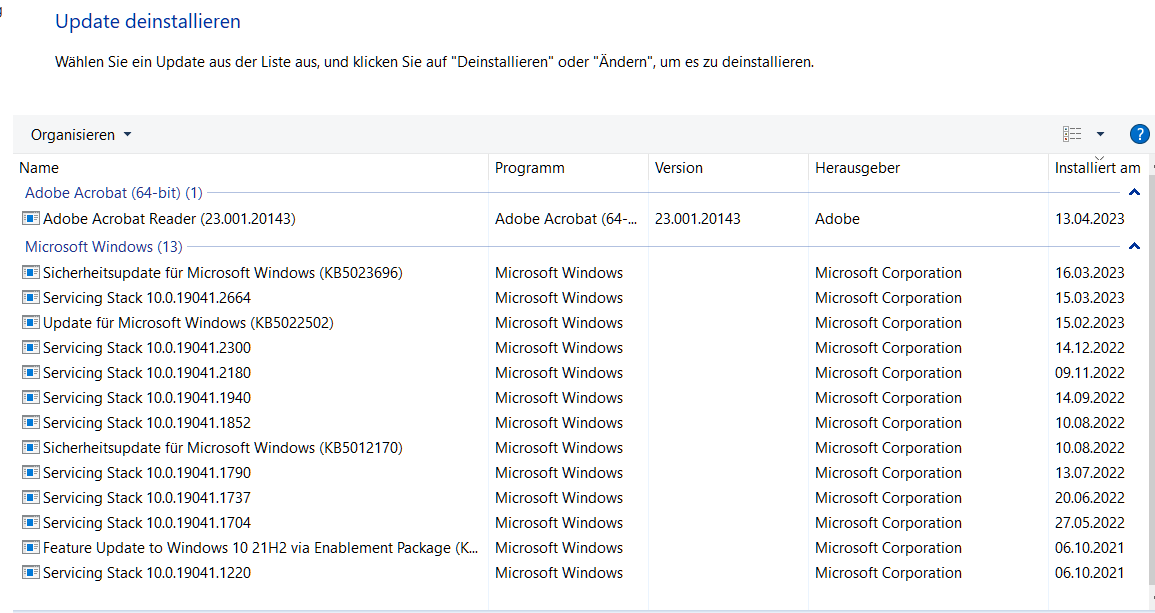The width and height of the screenshot is (1155, 613).
Task: Select the Microsoft Windows (13) group label
Action: coord(103,246)
